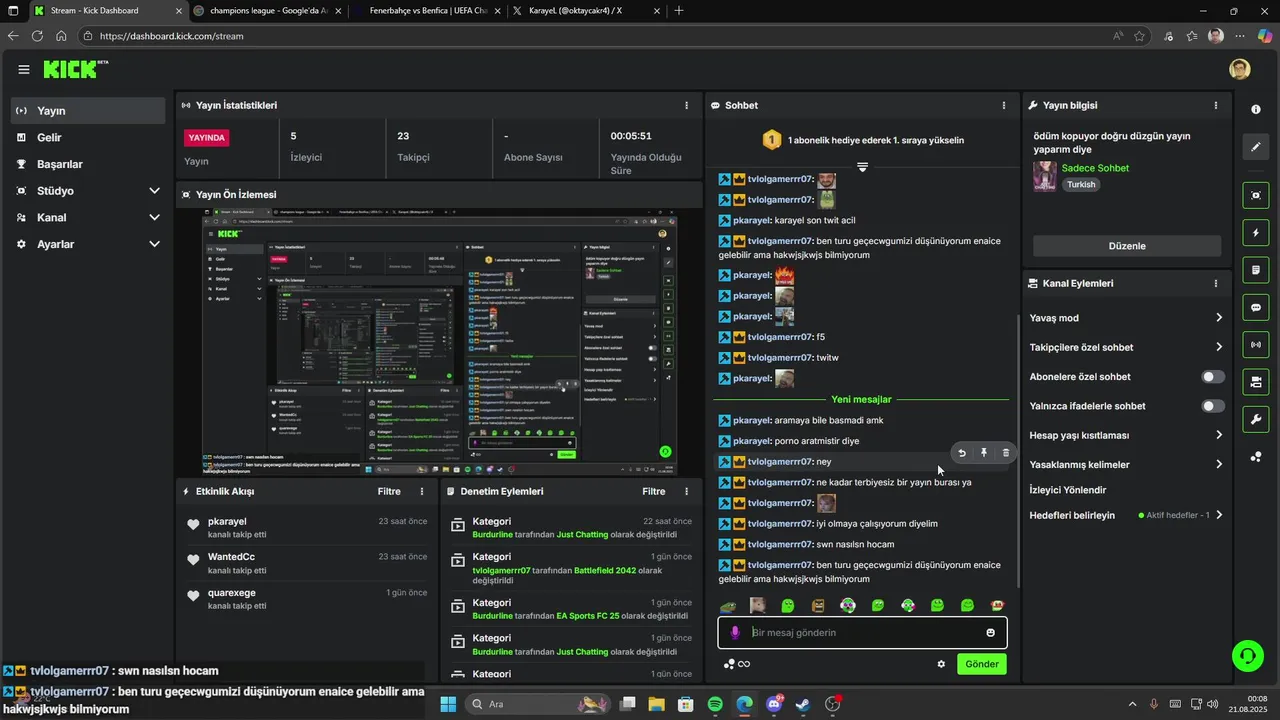Click the chat message input field
This screenshot has width=1280, height=720.
(862, 633)
